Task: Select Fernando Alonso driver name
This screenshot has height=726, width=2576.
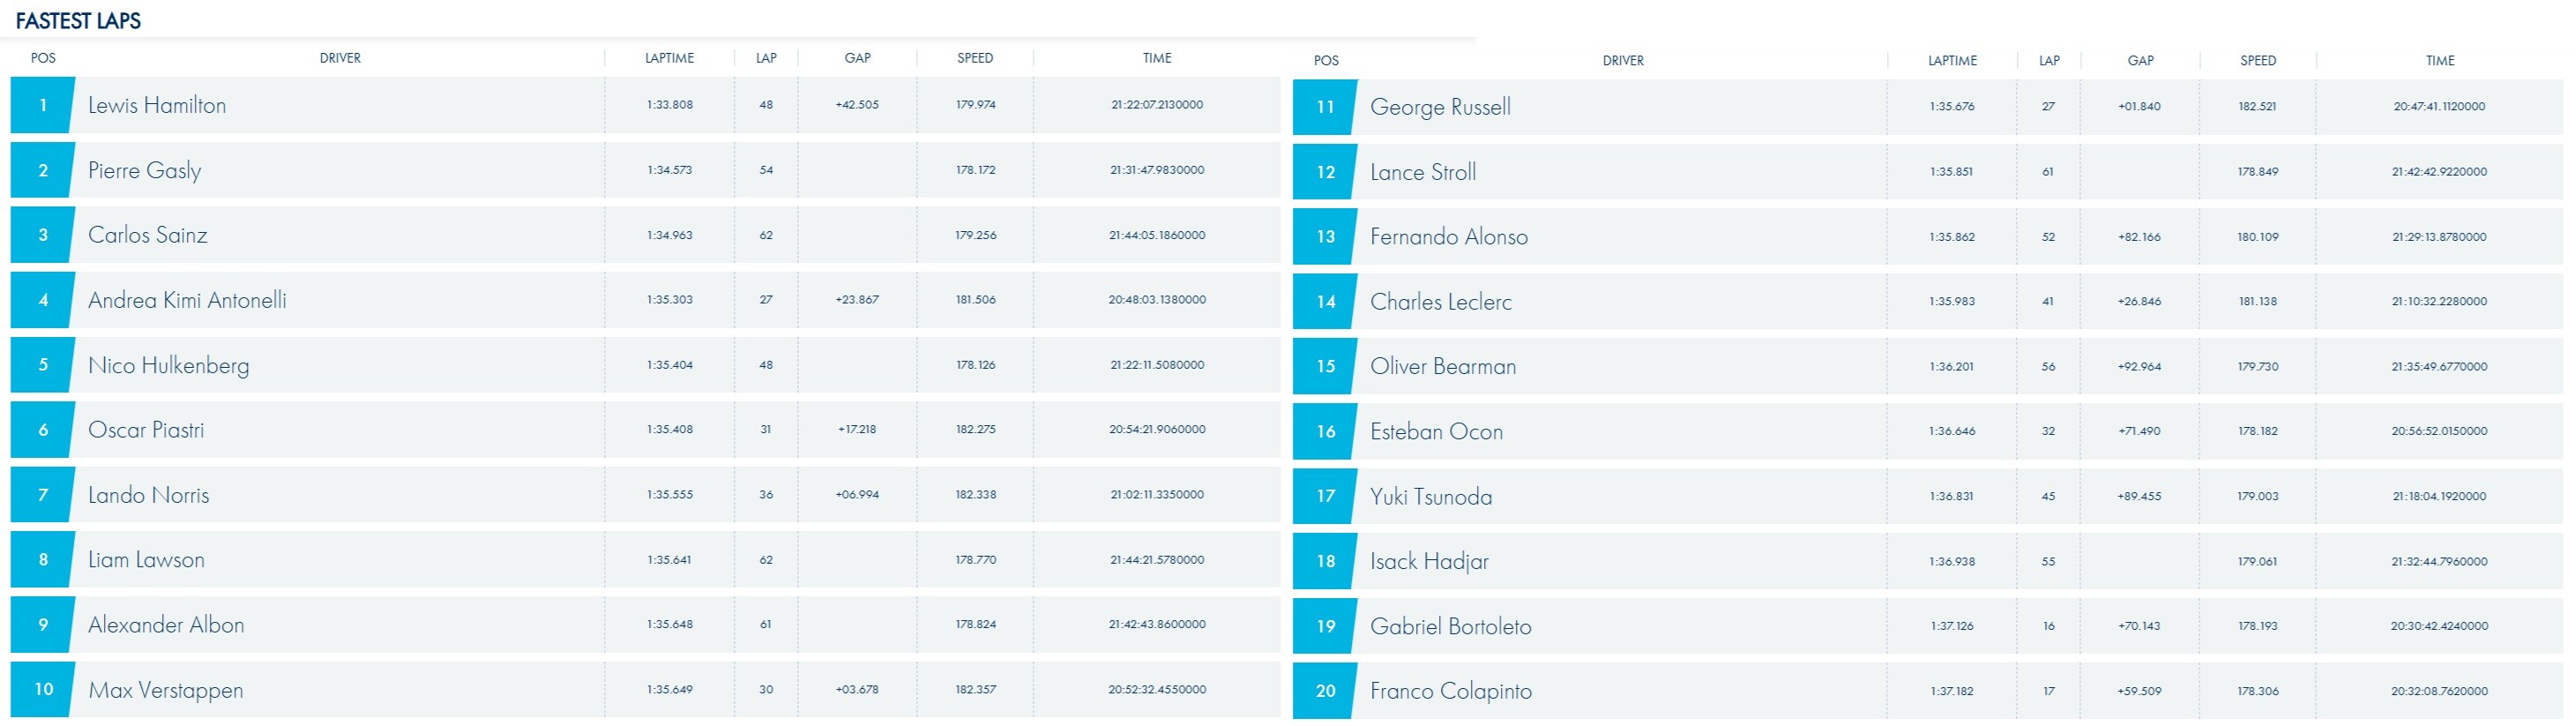Action: 1448,237
